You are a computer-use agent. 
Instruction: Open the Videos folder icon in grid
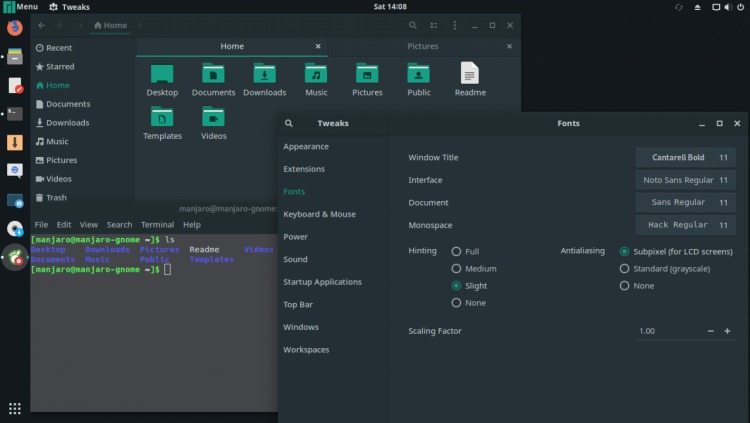pyautogui.click(x=213, y=123)
